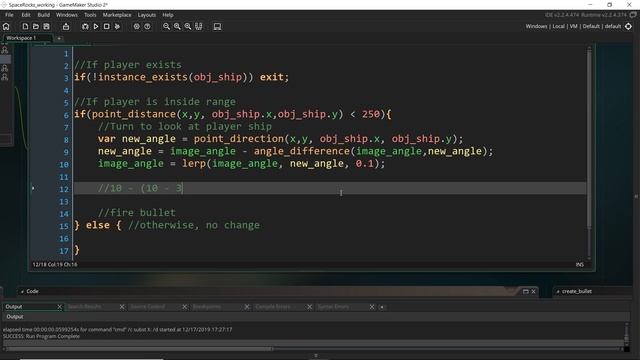The width and height of the screenshot is (640, 360).
Task: Click the output horizontal scrollbar
Action: (x=140, y=349)
